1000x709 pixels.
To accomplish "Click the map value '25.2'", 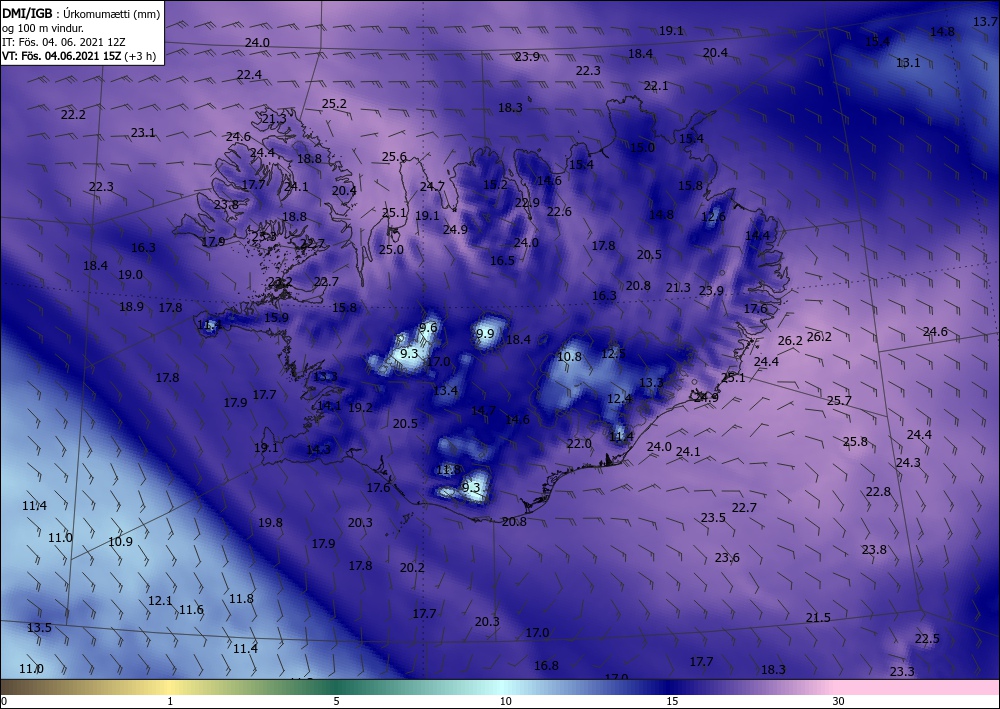I will (334, 103).
